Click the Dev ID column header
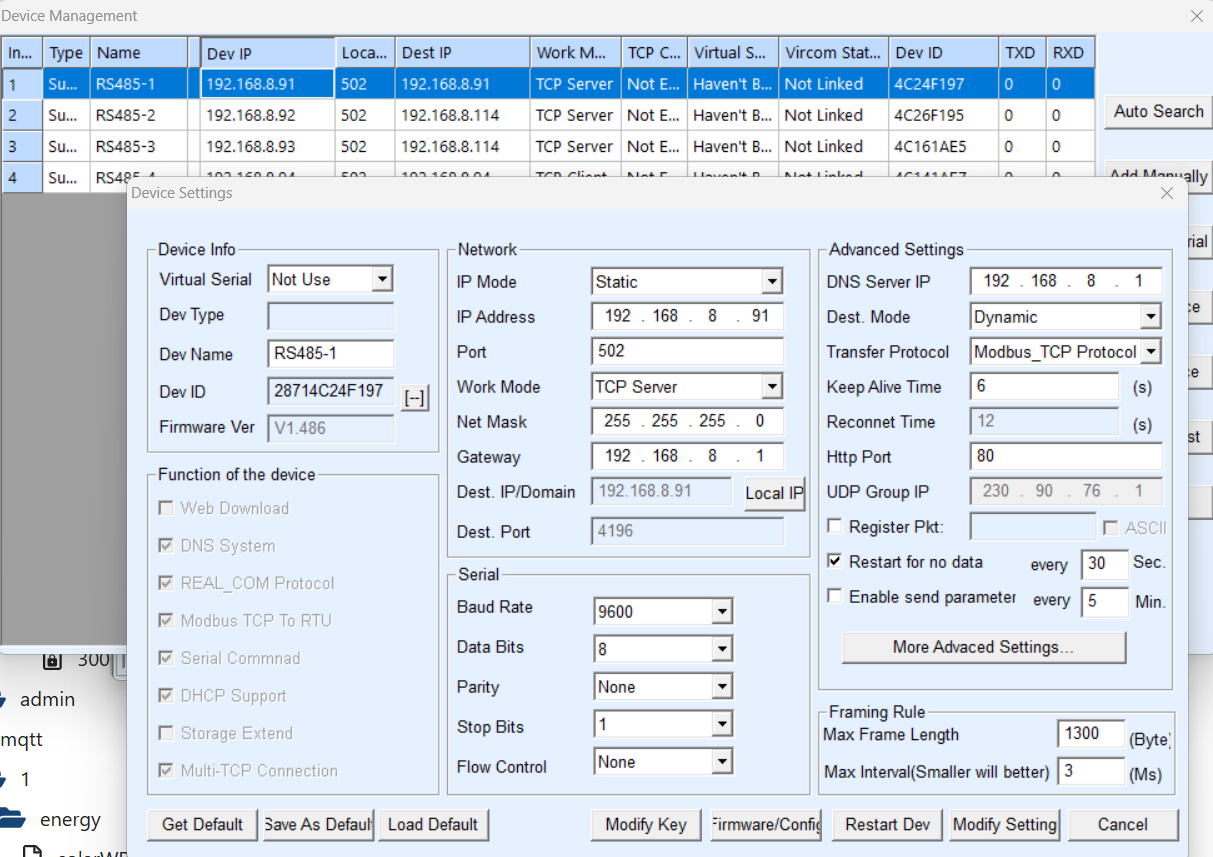 pyautogui.click(x=944, y=53)
